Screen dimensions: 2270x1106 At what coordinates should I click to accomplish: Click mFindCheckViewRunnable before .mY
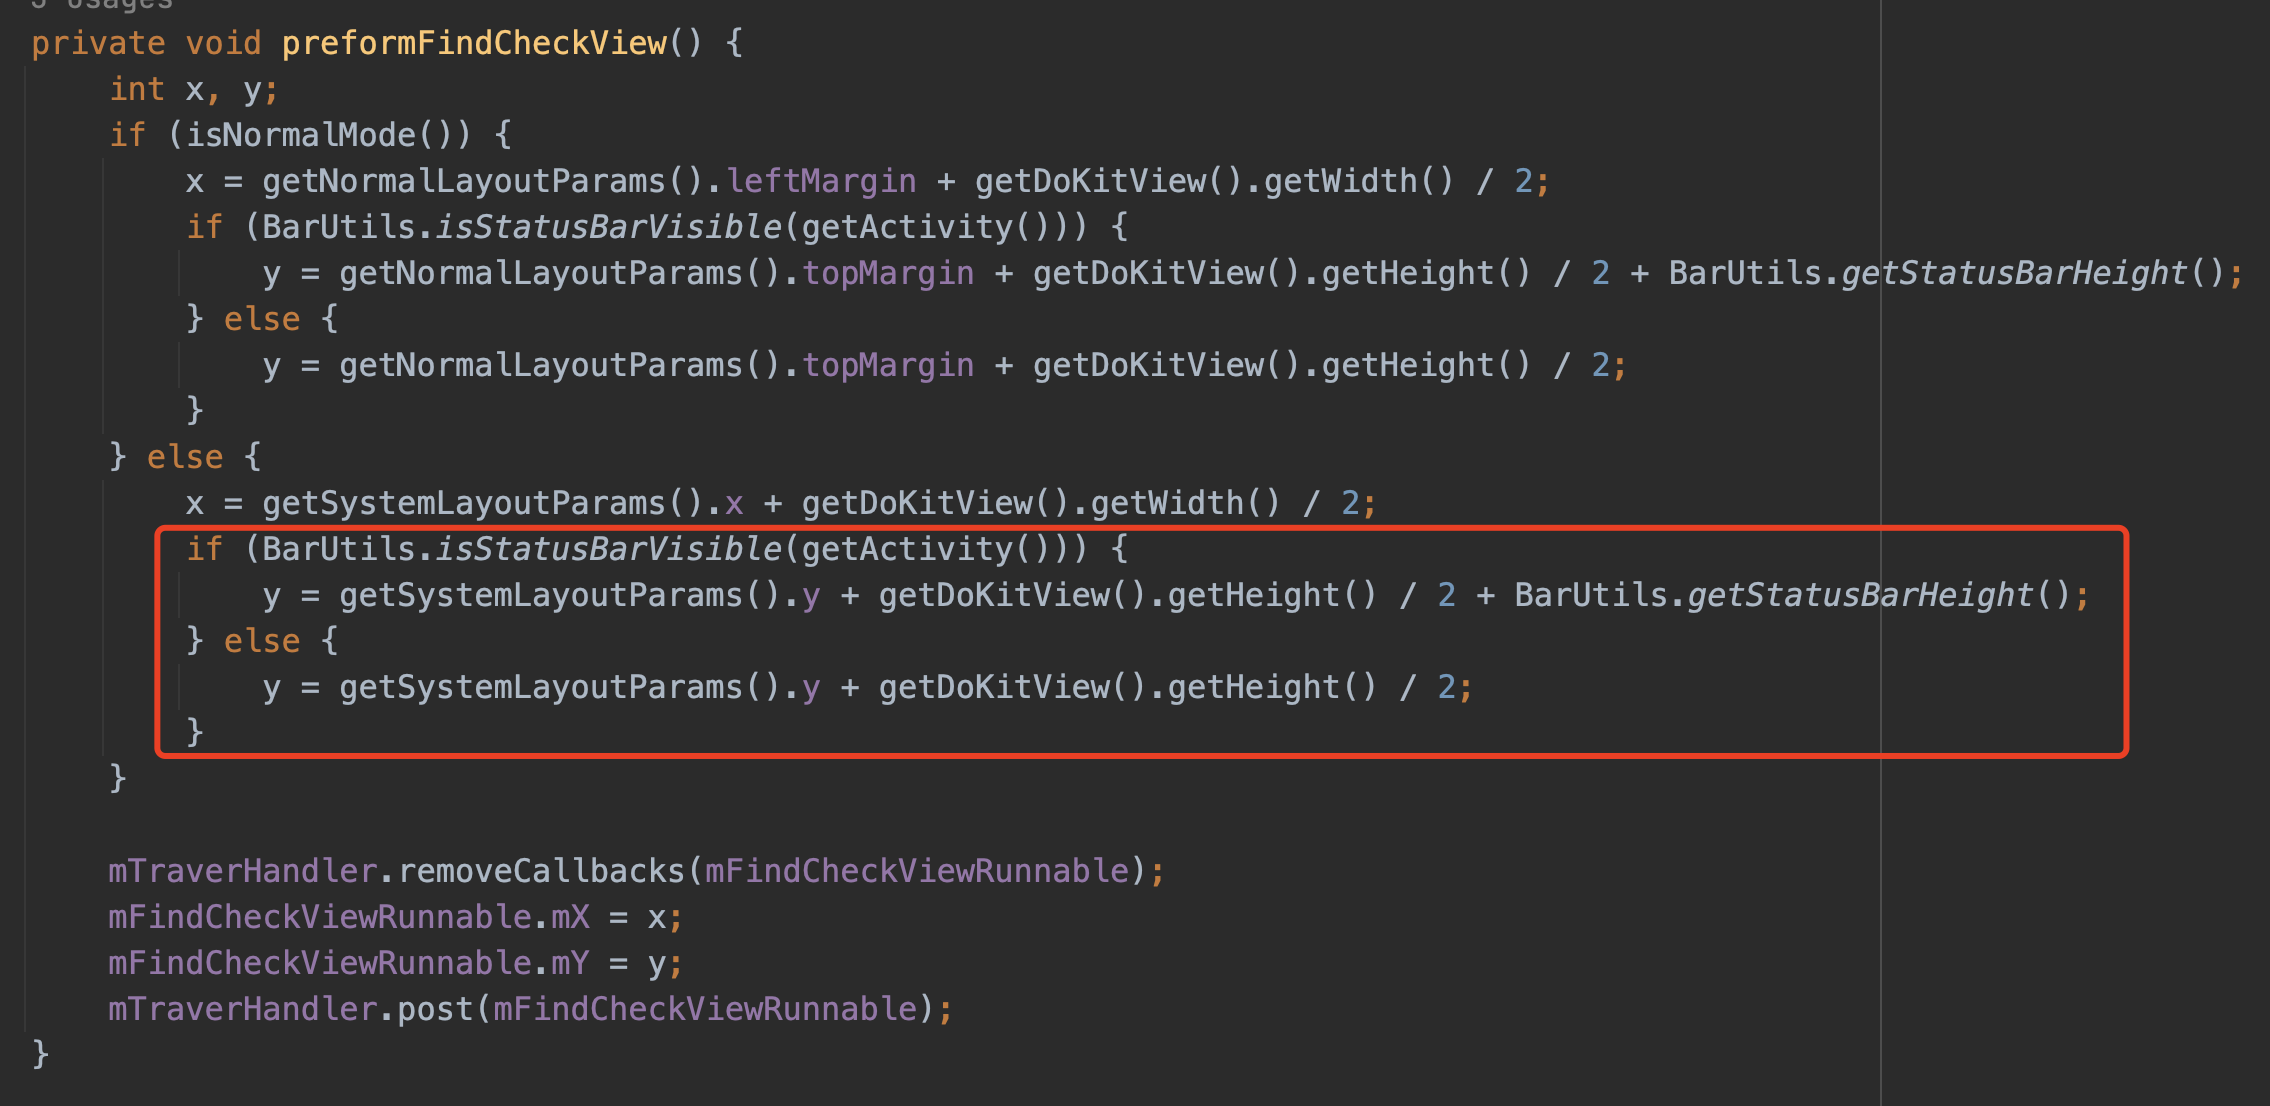320,963
